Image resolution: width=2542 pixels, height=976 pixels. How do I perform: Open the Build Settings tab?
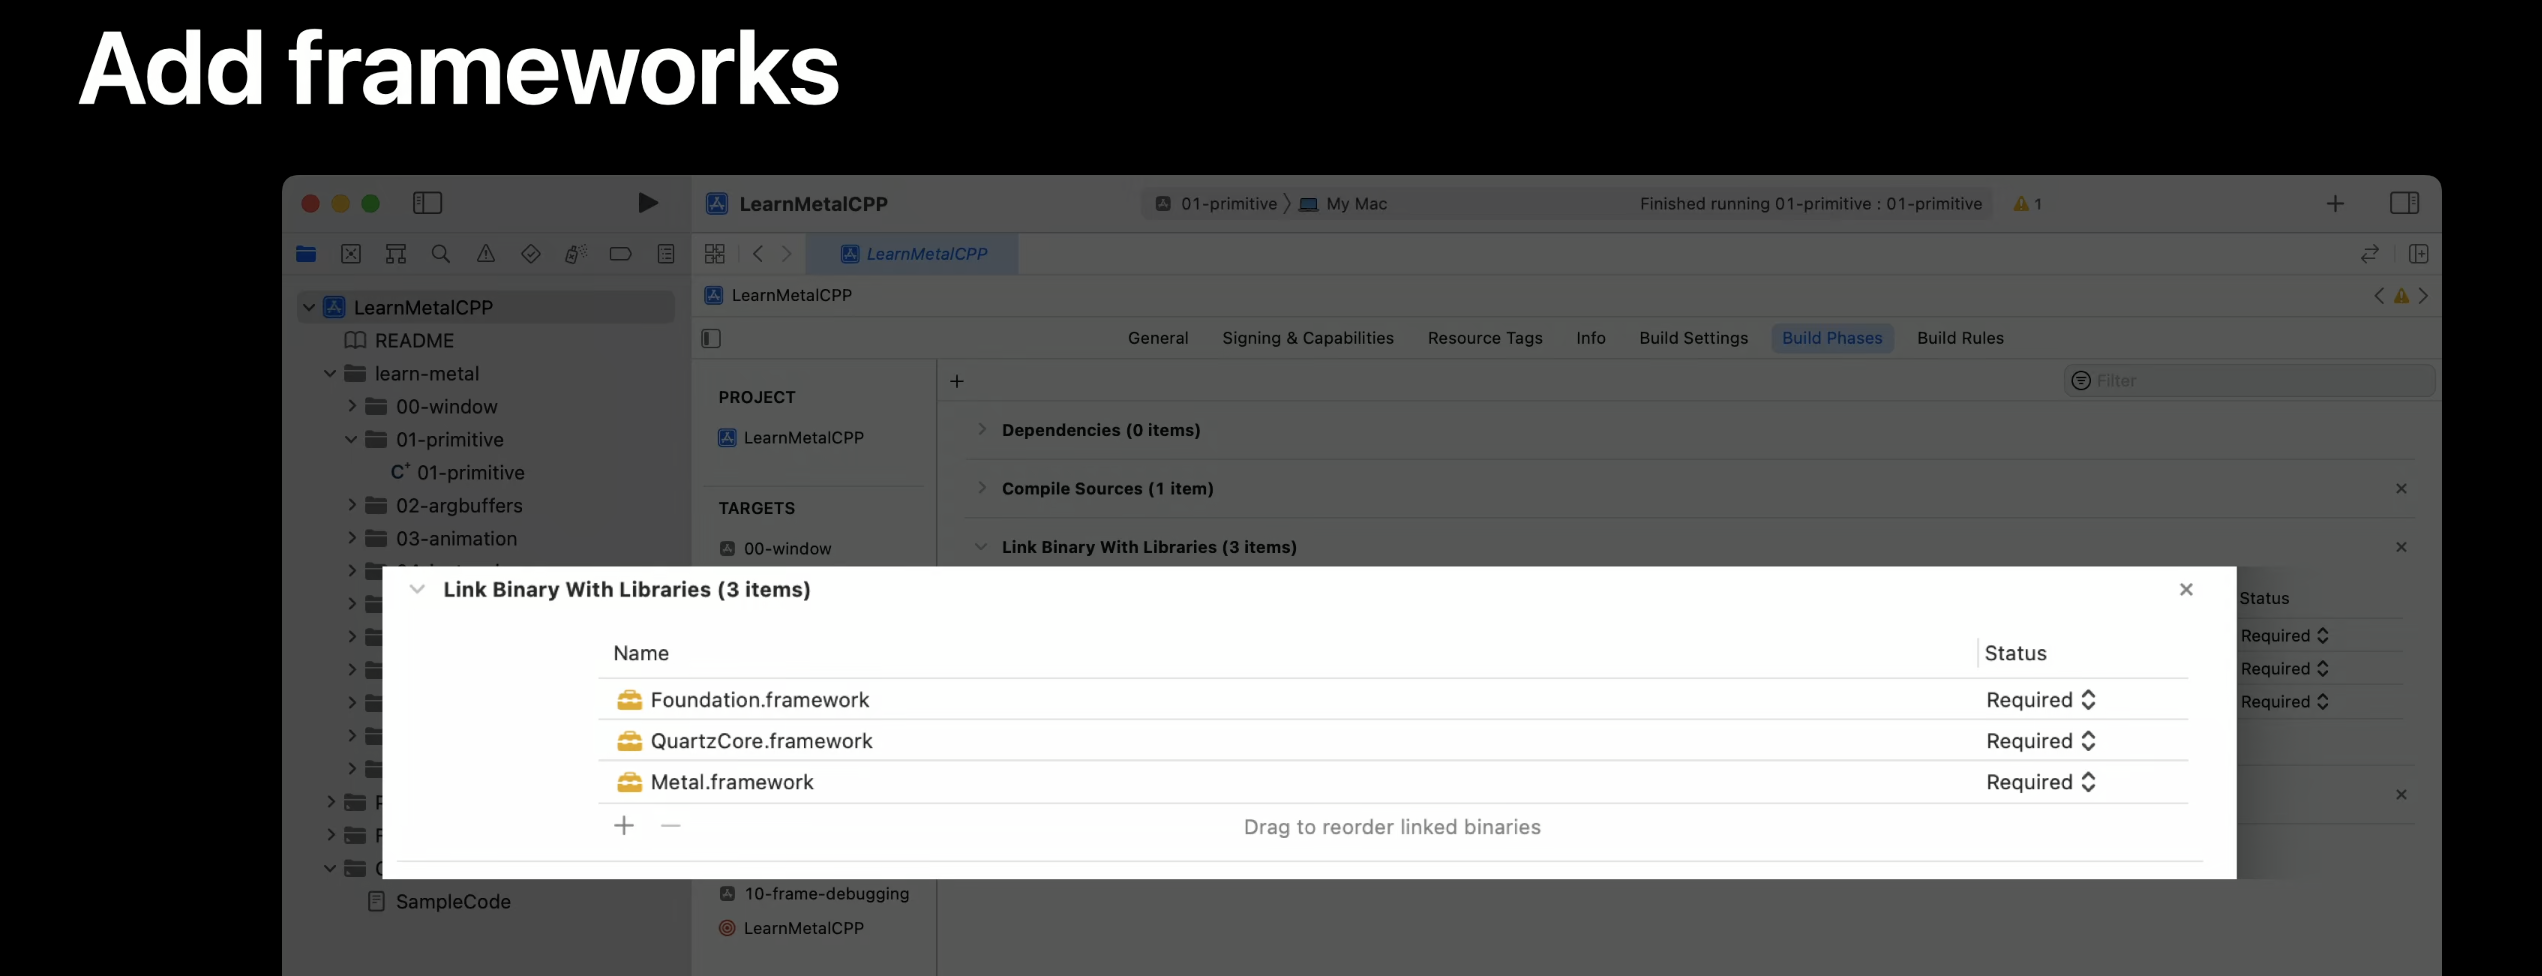[1694, 338]
